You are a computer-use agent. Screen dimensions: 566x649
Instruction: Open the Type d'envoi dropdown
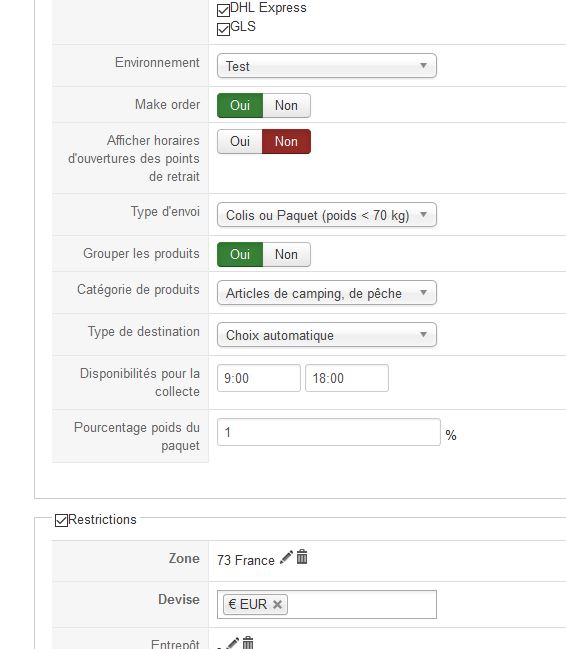[x=327, y=215]
